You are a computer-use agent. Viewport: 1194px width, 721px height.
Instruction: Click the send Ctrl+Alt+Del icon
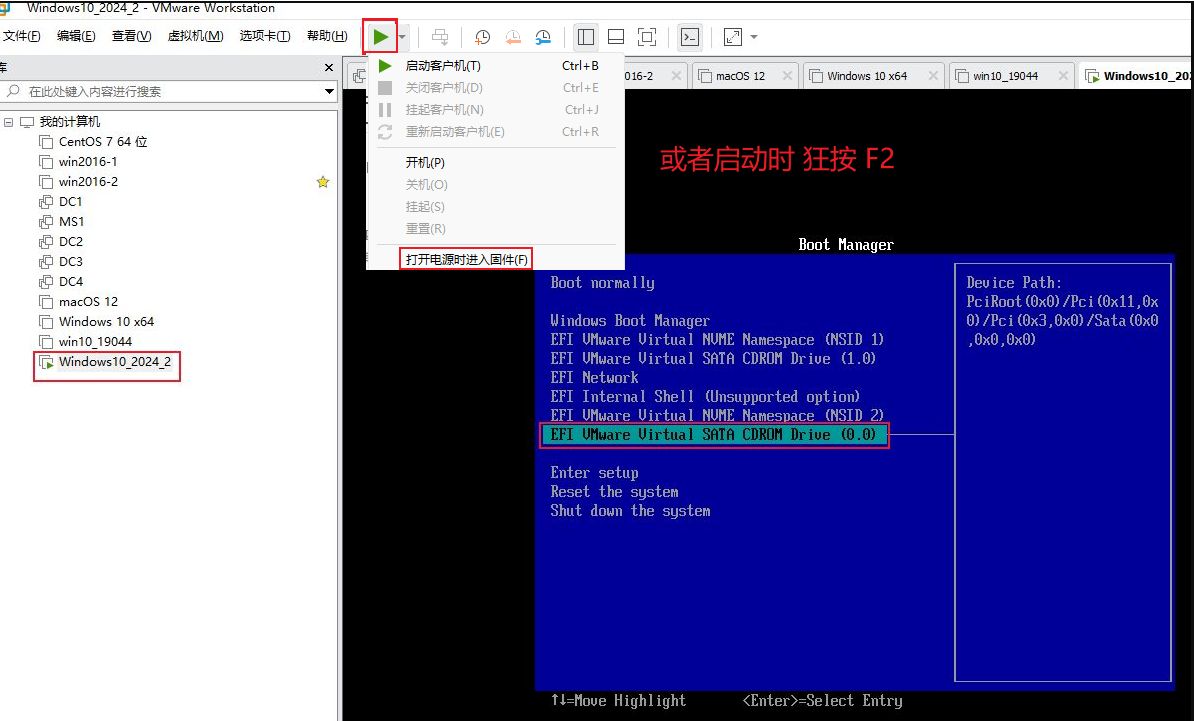(439, 37)
